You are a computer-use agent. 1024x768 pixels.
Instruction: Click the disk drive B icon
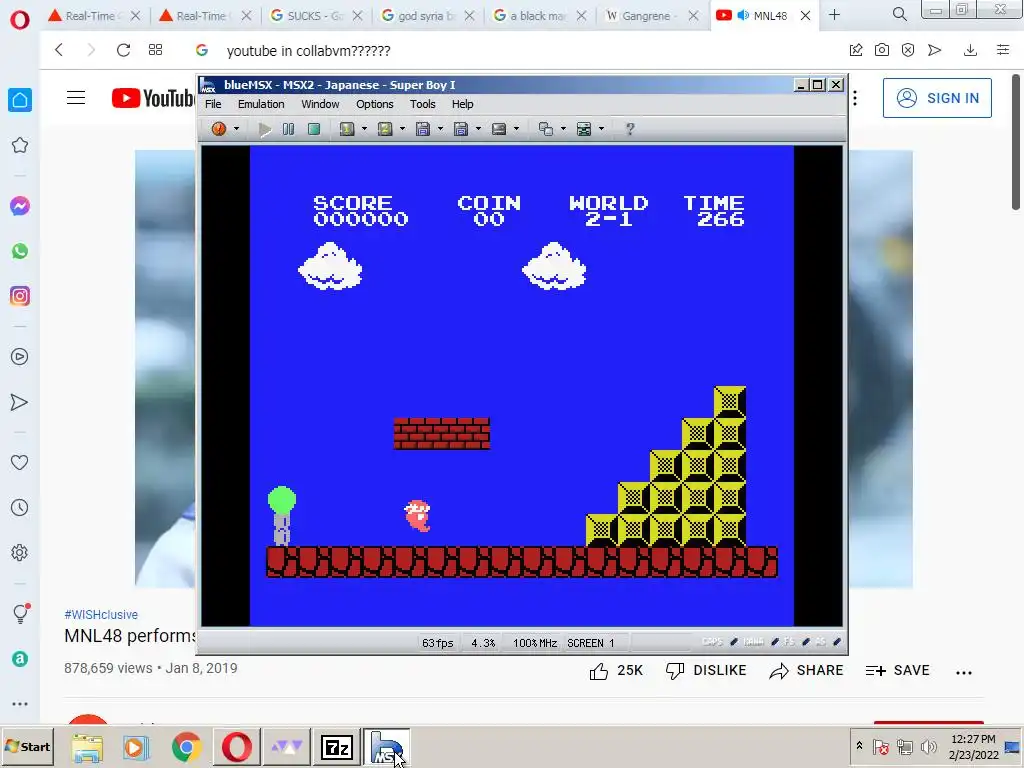click(x=460, y=129)
